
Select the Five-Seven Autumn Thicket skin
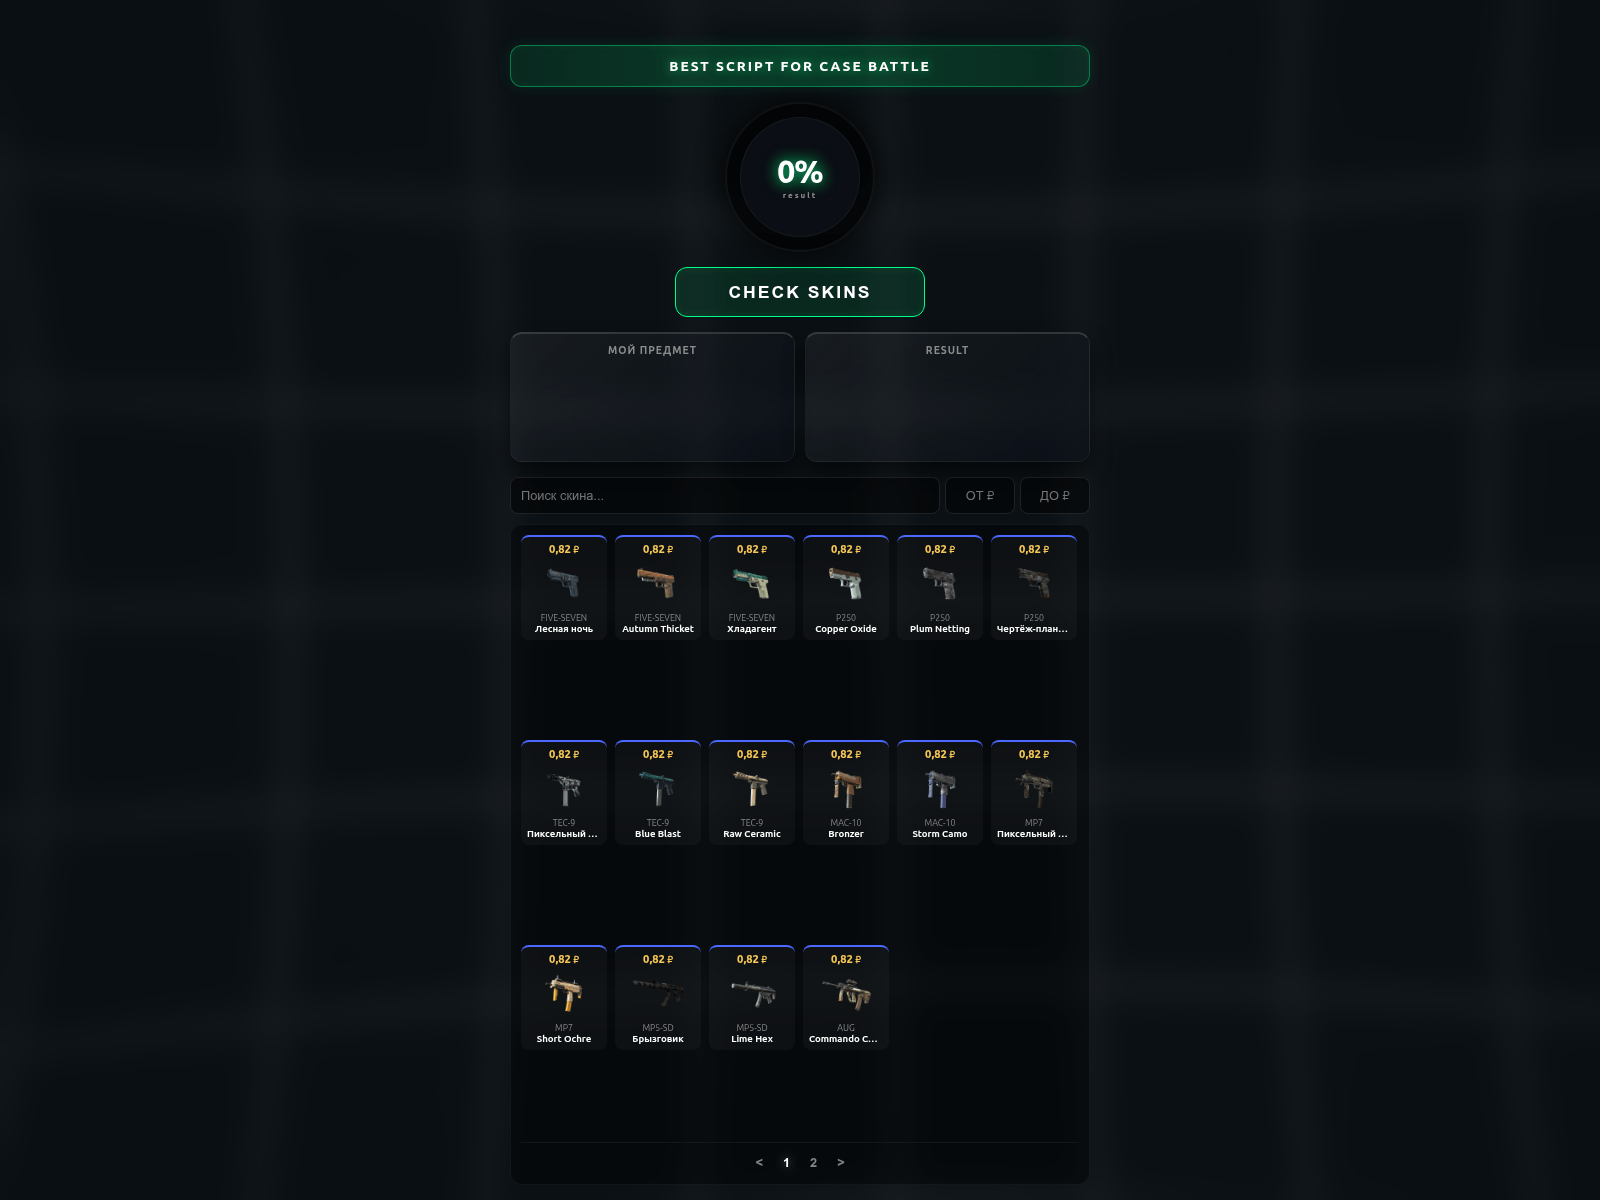pyautogui.click(x=658, y=587)
